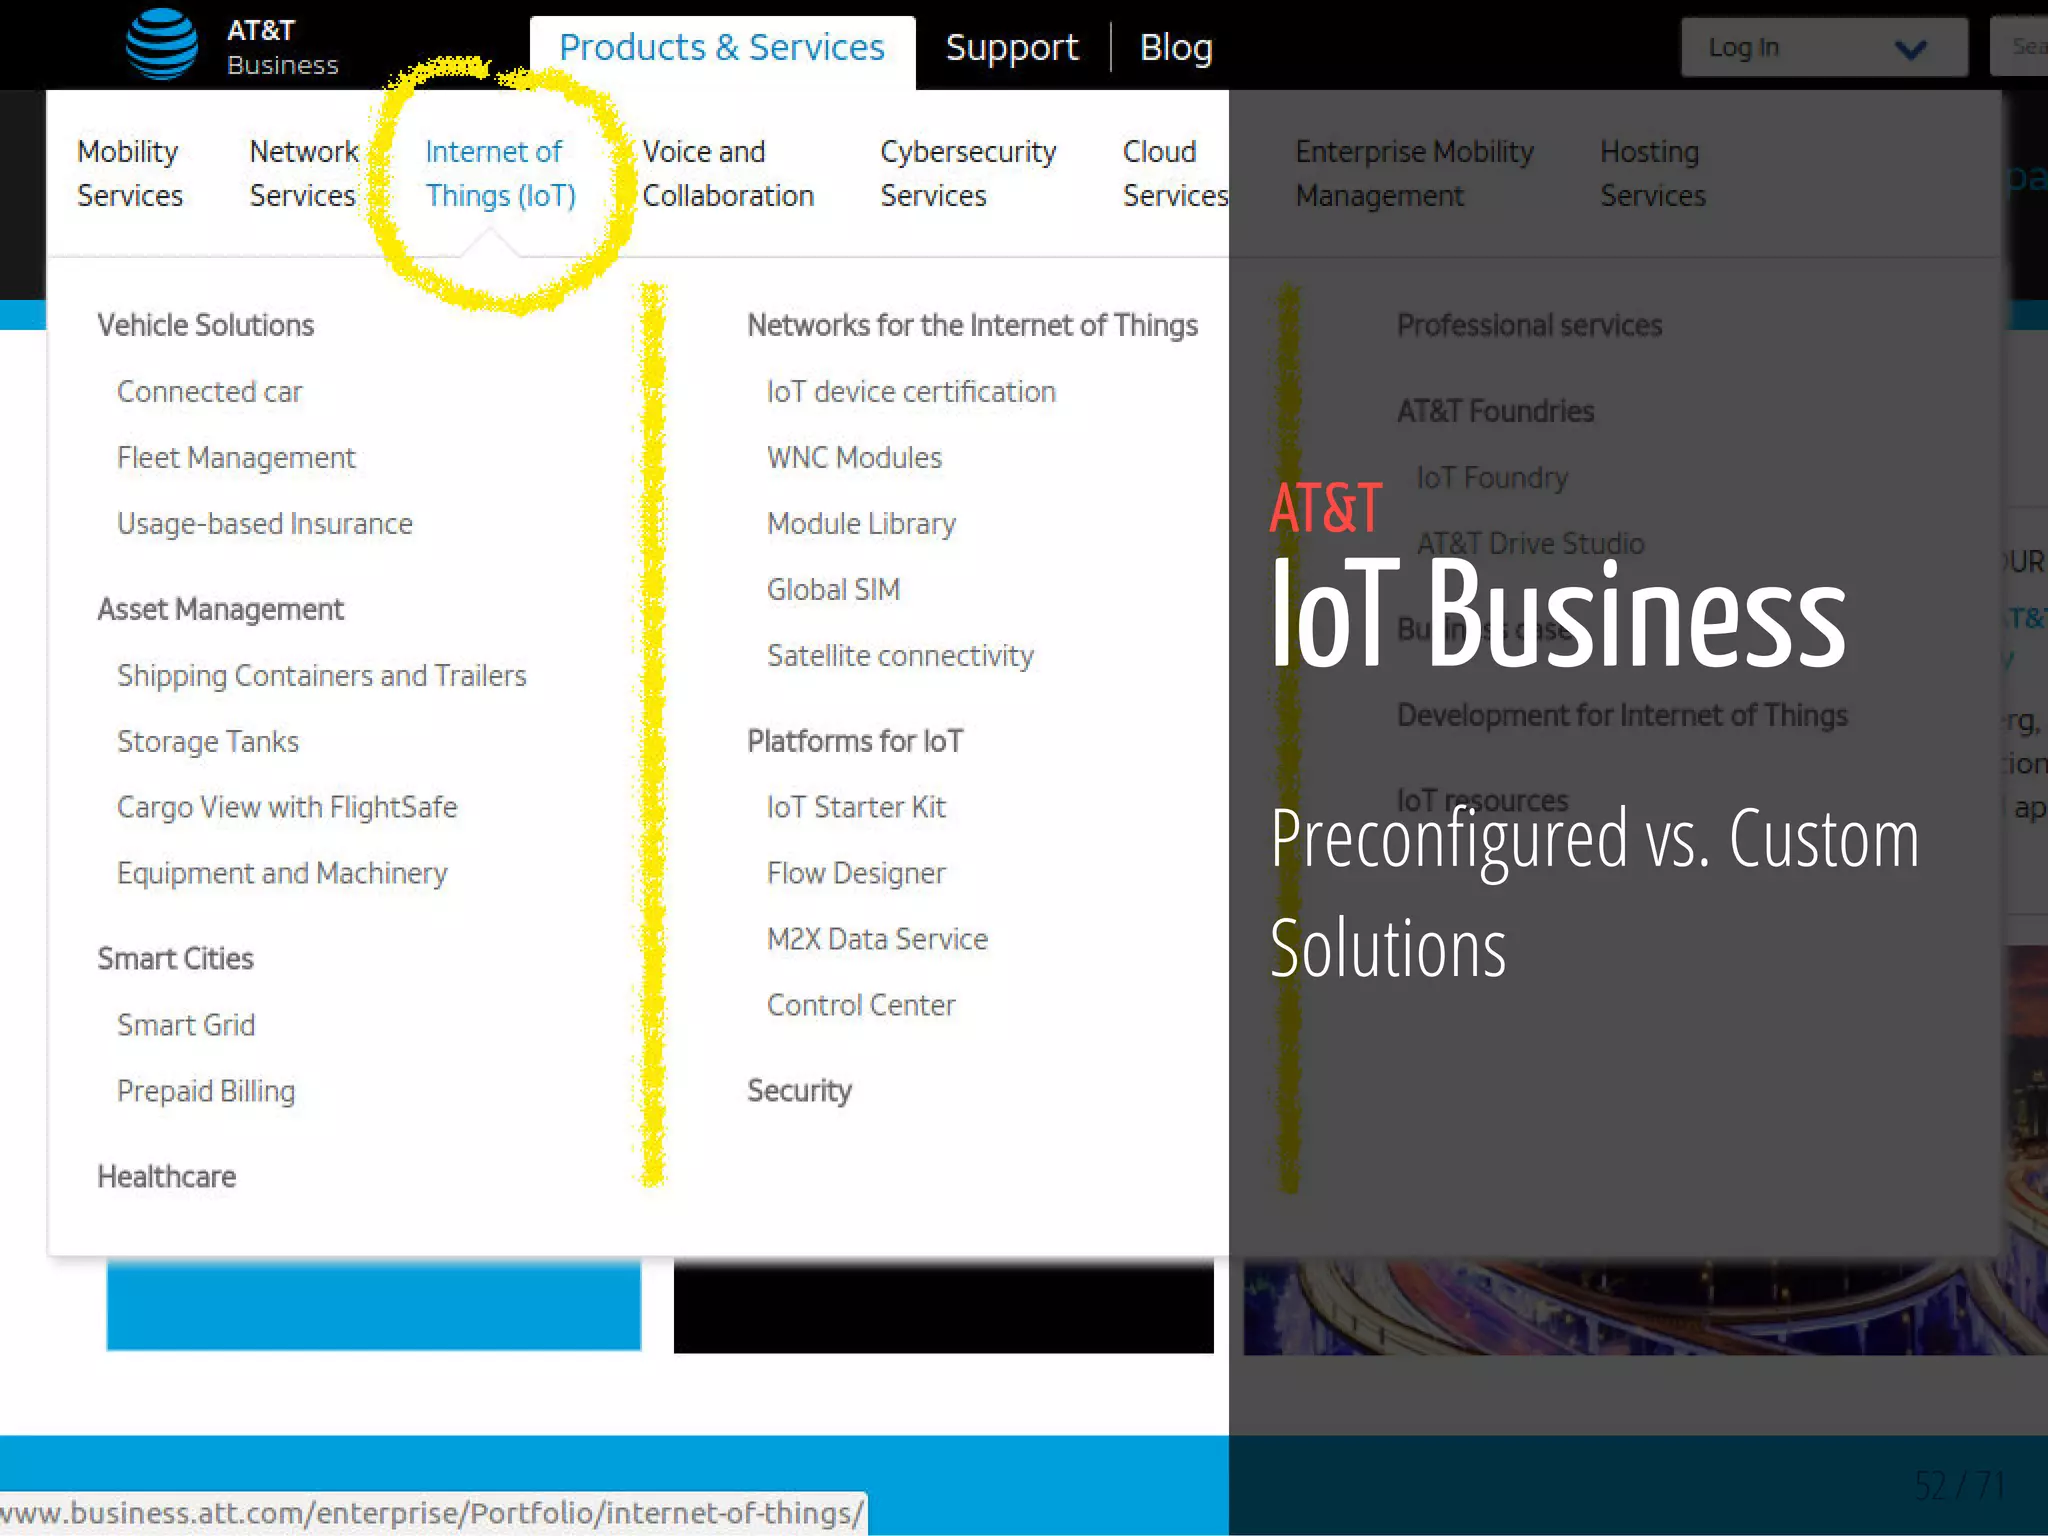2048x1536 pixels.
Task: Open IoT Foundry link
Action: point(1492,477)
